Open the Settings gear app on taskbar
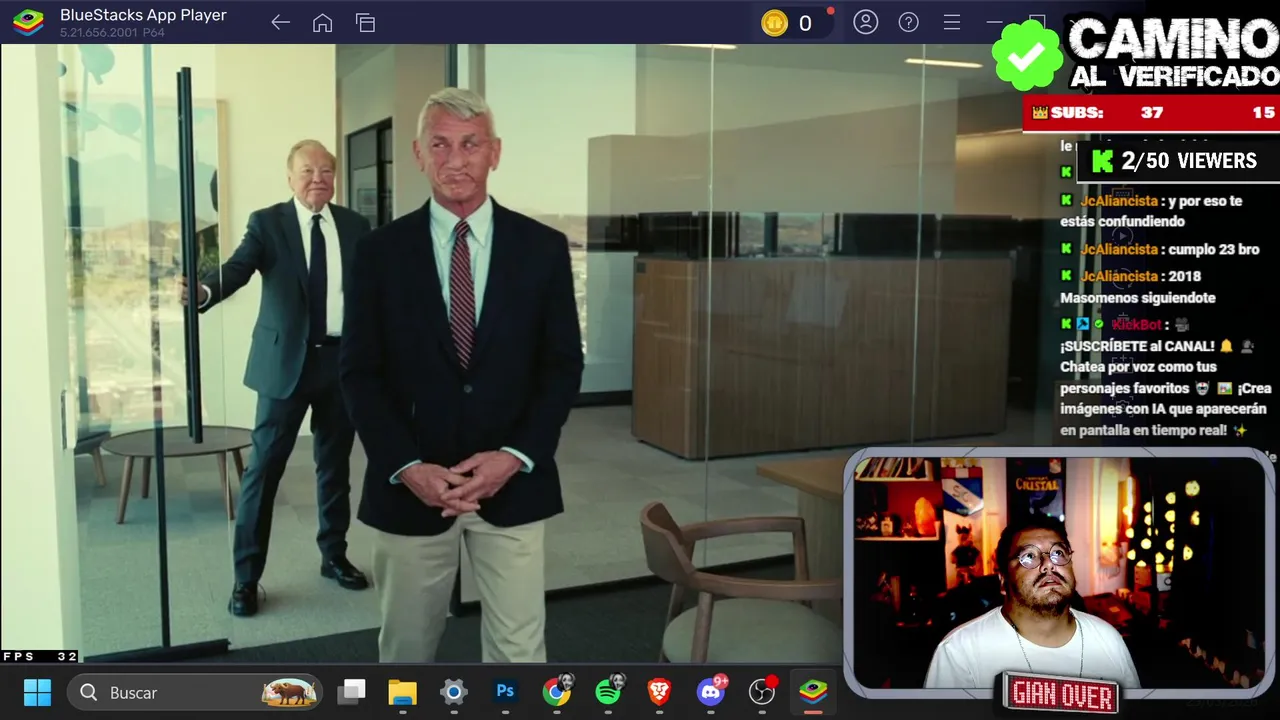This screenshot has height=720, width=1280. [454, 692]
